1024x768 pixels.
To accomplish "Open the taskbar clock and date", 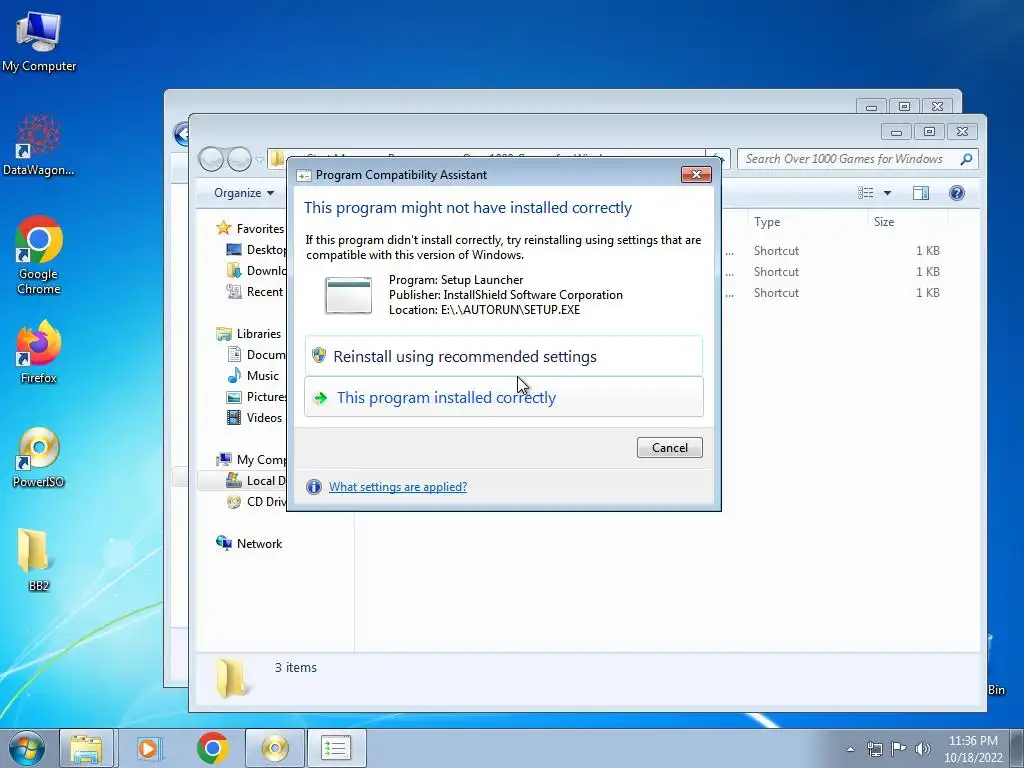I will (x=973, y=749).
